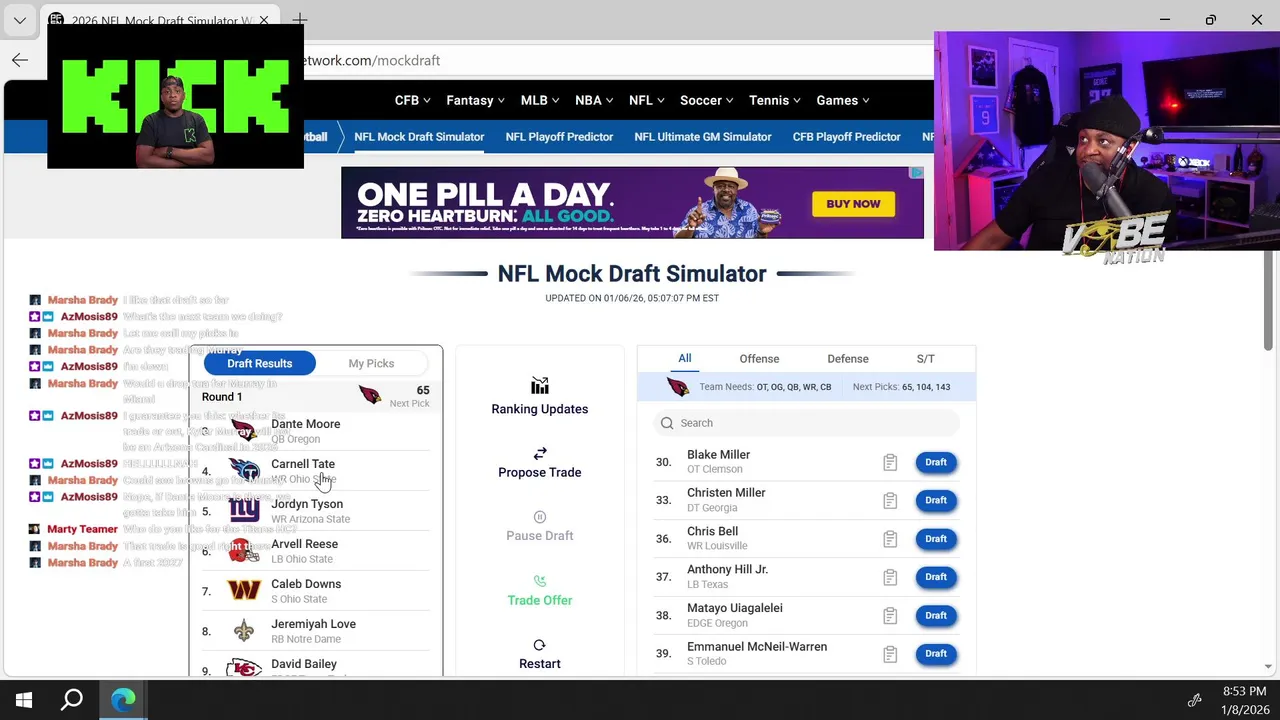Select the Defense tab
Screen dimensions: 1280x720
pos(848,358)
